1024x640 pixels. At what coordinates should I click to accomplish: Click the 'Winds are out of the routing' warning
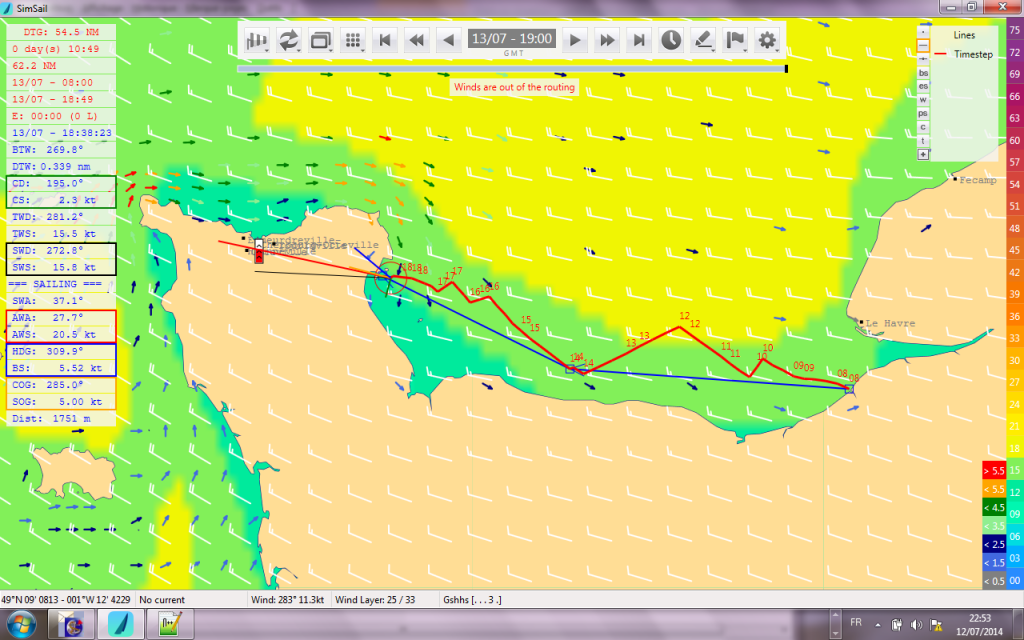point(514,87)
